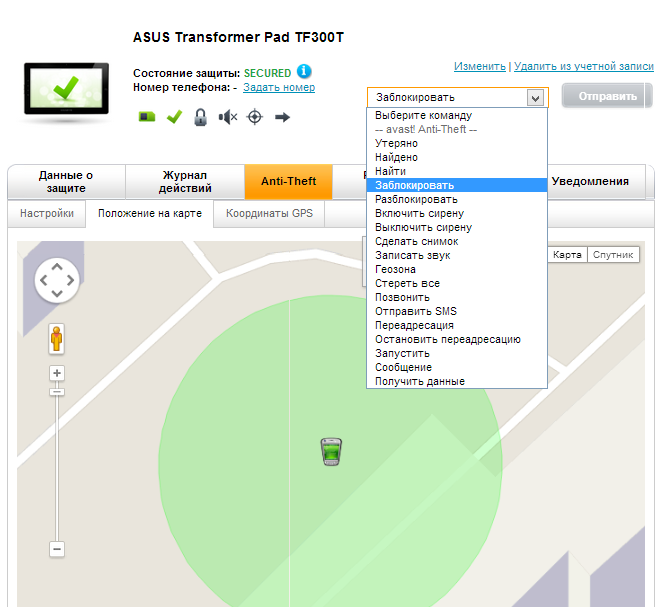658x607 pixels.
Task: Pan the map down with the arrow
Action: 57,293
